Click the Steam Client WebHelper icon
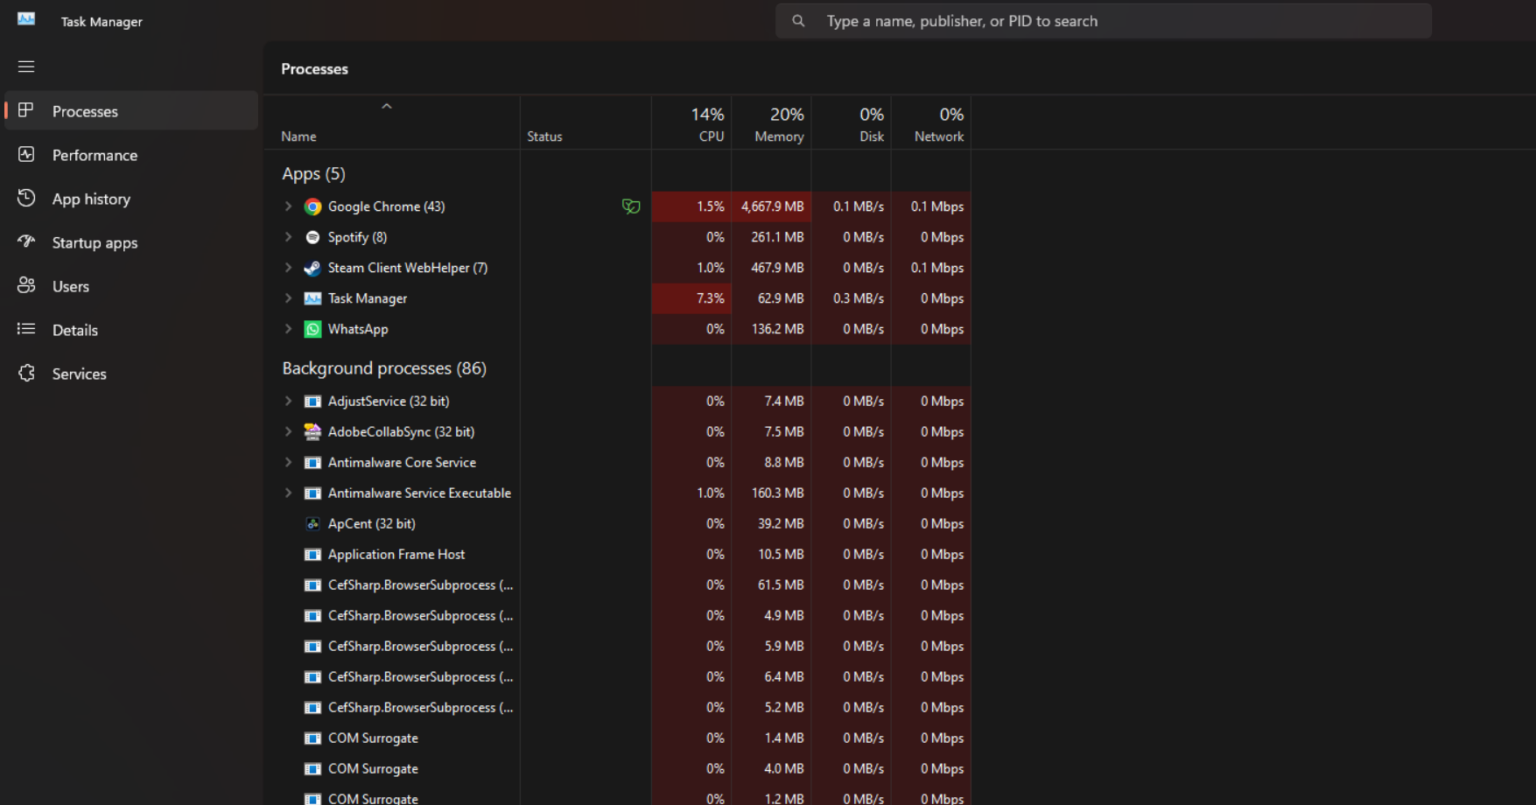Image resolution: width=1536 pixels, height=805 pixels. pyautogui.click(x=313, y=268)
